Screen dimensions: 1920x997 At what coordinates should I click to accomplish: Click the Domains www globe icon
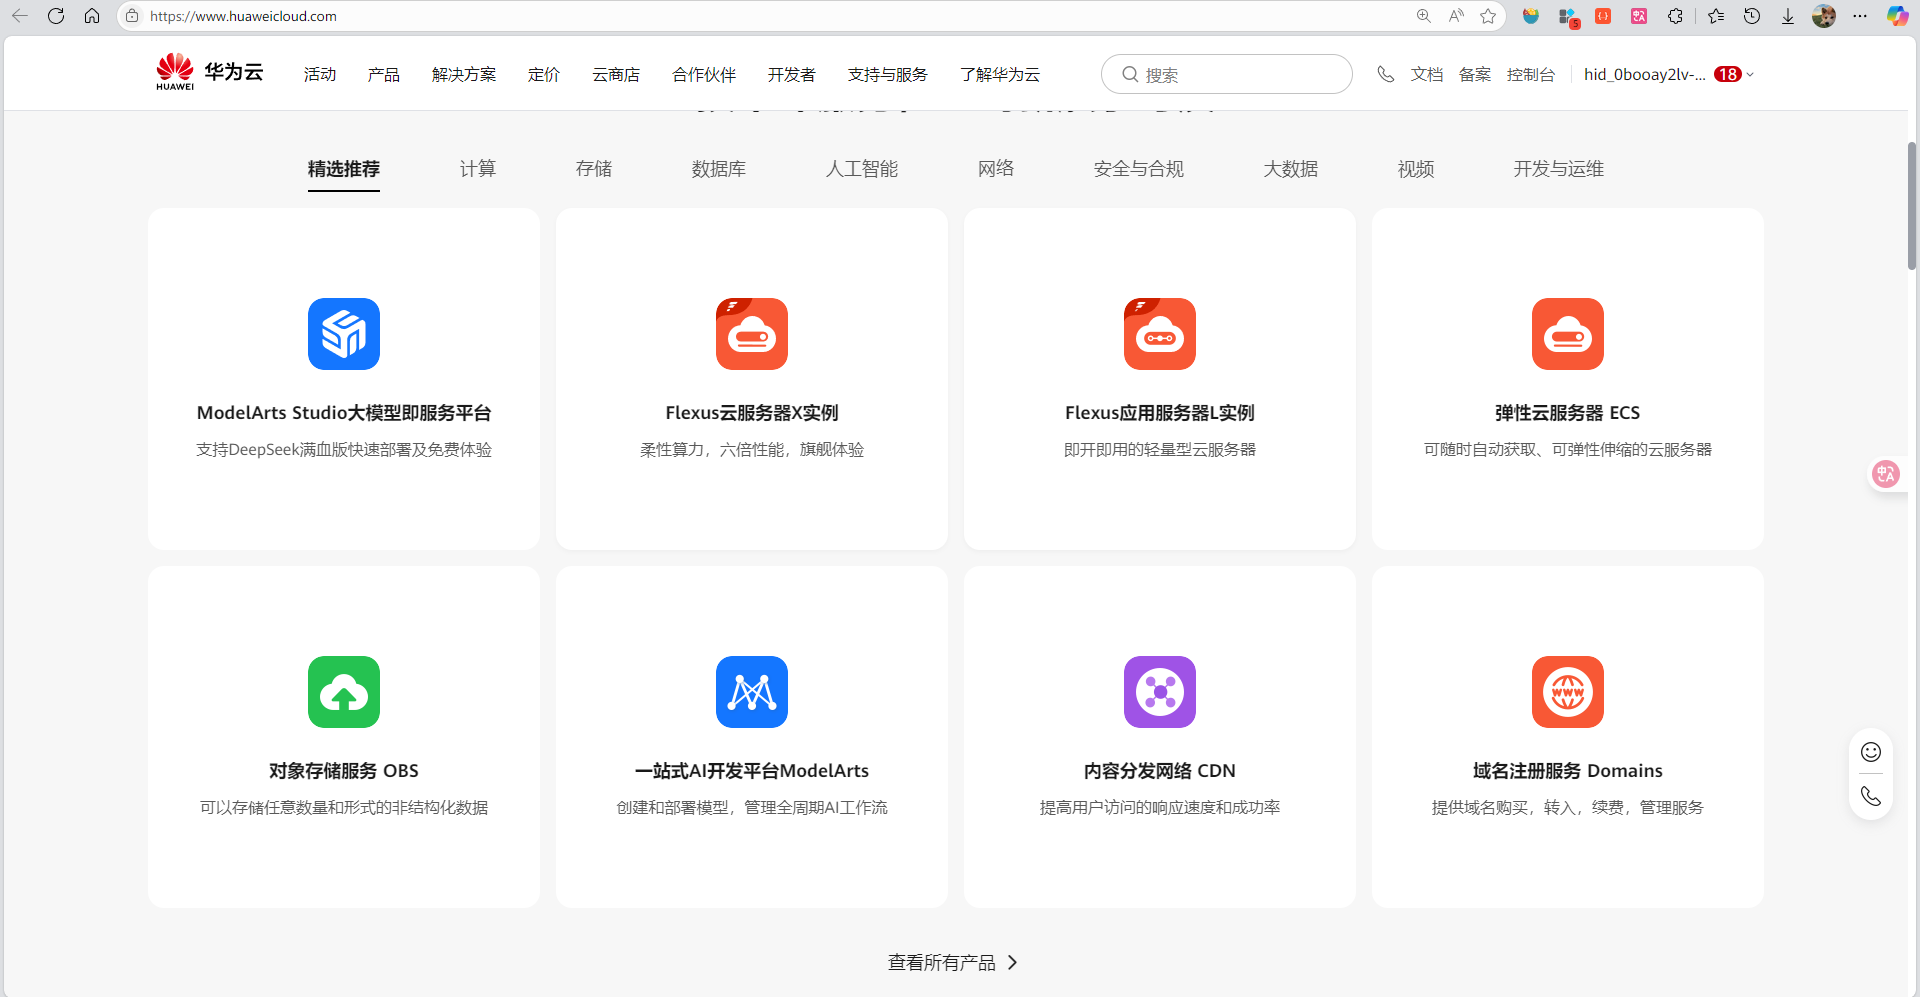point(1568,692)
